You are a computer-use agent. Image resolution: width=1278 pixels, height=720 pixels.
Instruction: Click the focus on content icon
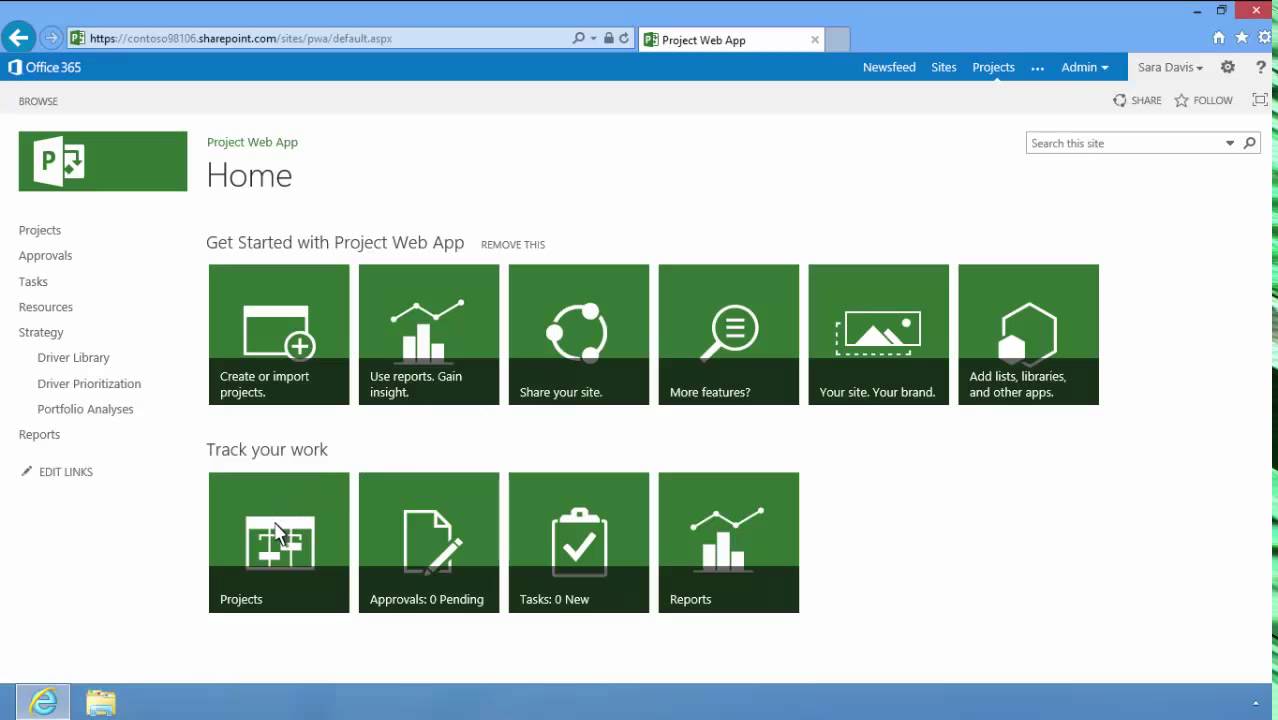tap(1260, 100)
